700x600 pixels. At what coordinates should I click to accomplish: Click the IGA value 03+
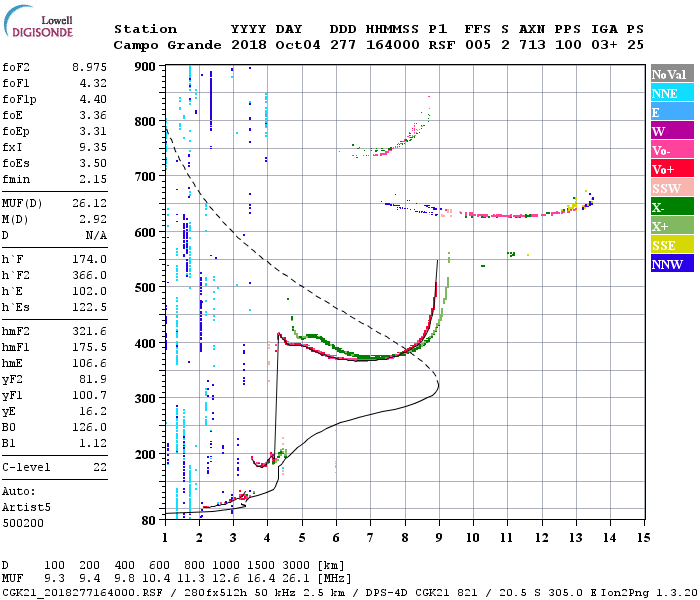(604, 45)
